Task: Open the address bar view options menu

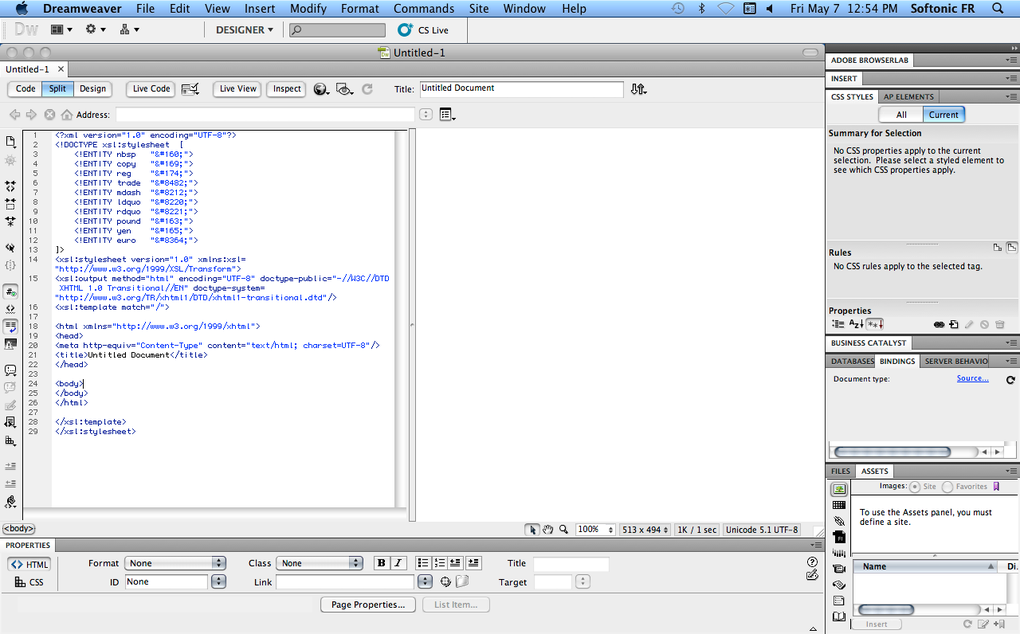Action: coord(448,115)
